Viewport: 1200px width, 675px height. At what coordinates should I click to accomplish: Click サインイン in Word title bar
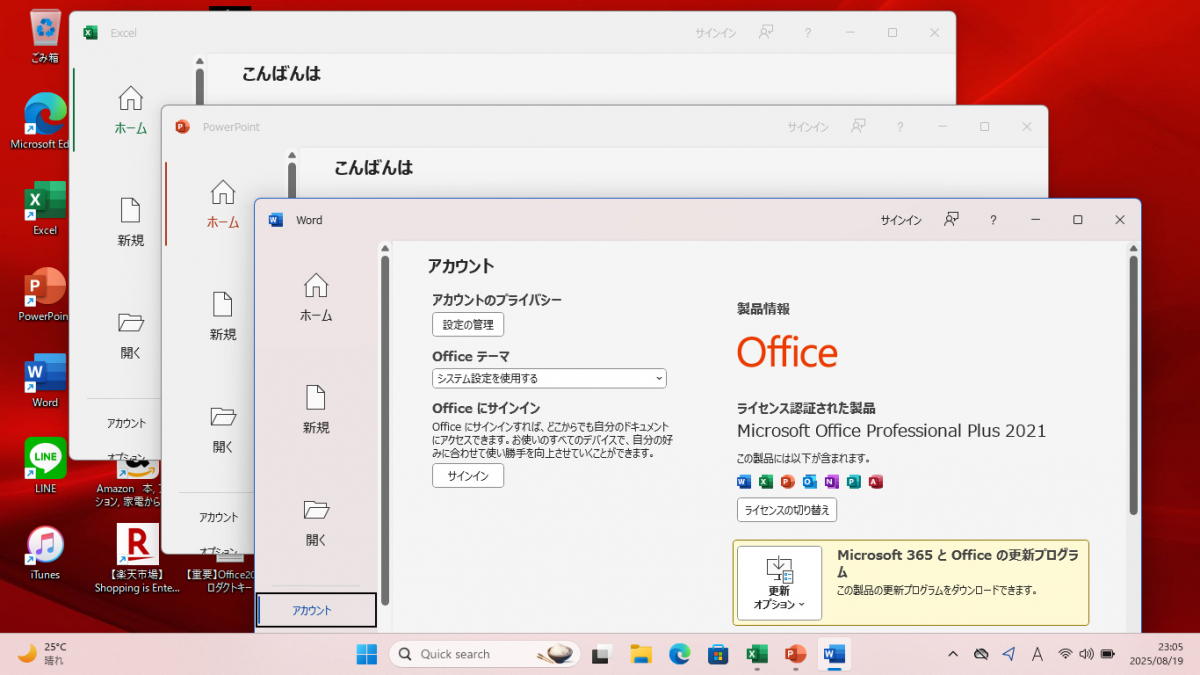(x=901, y=220)
